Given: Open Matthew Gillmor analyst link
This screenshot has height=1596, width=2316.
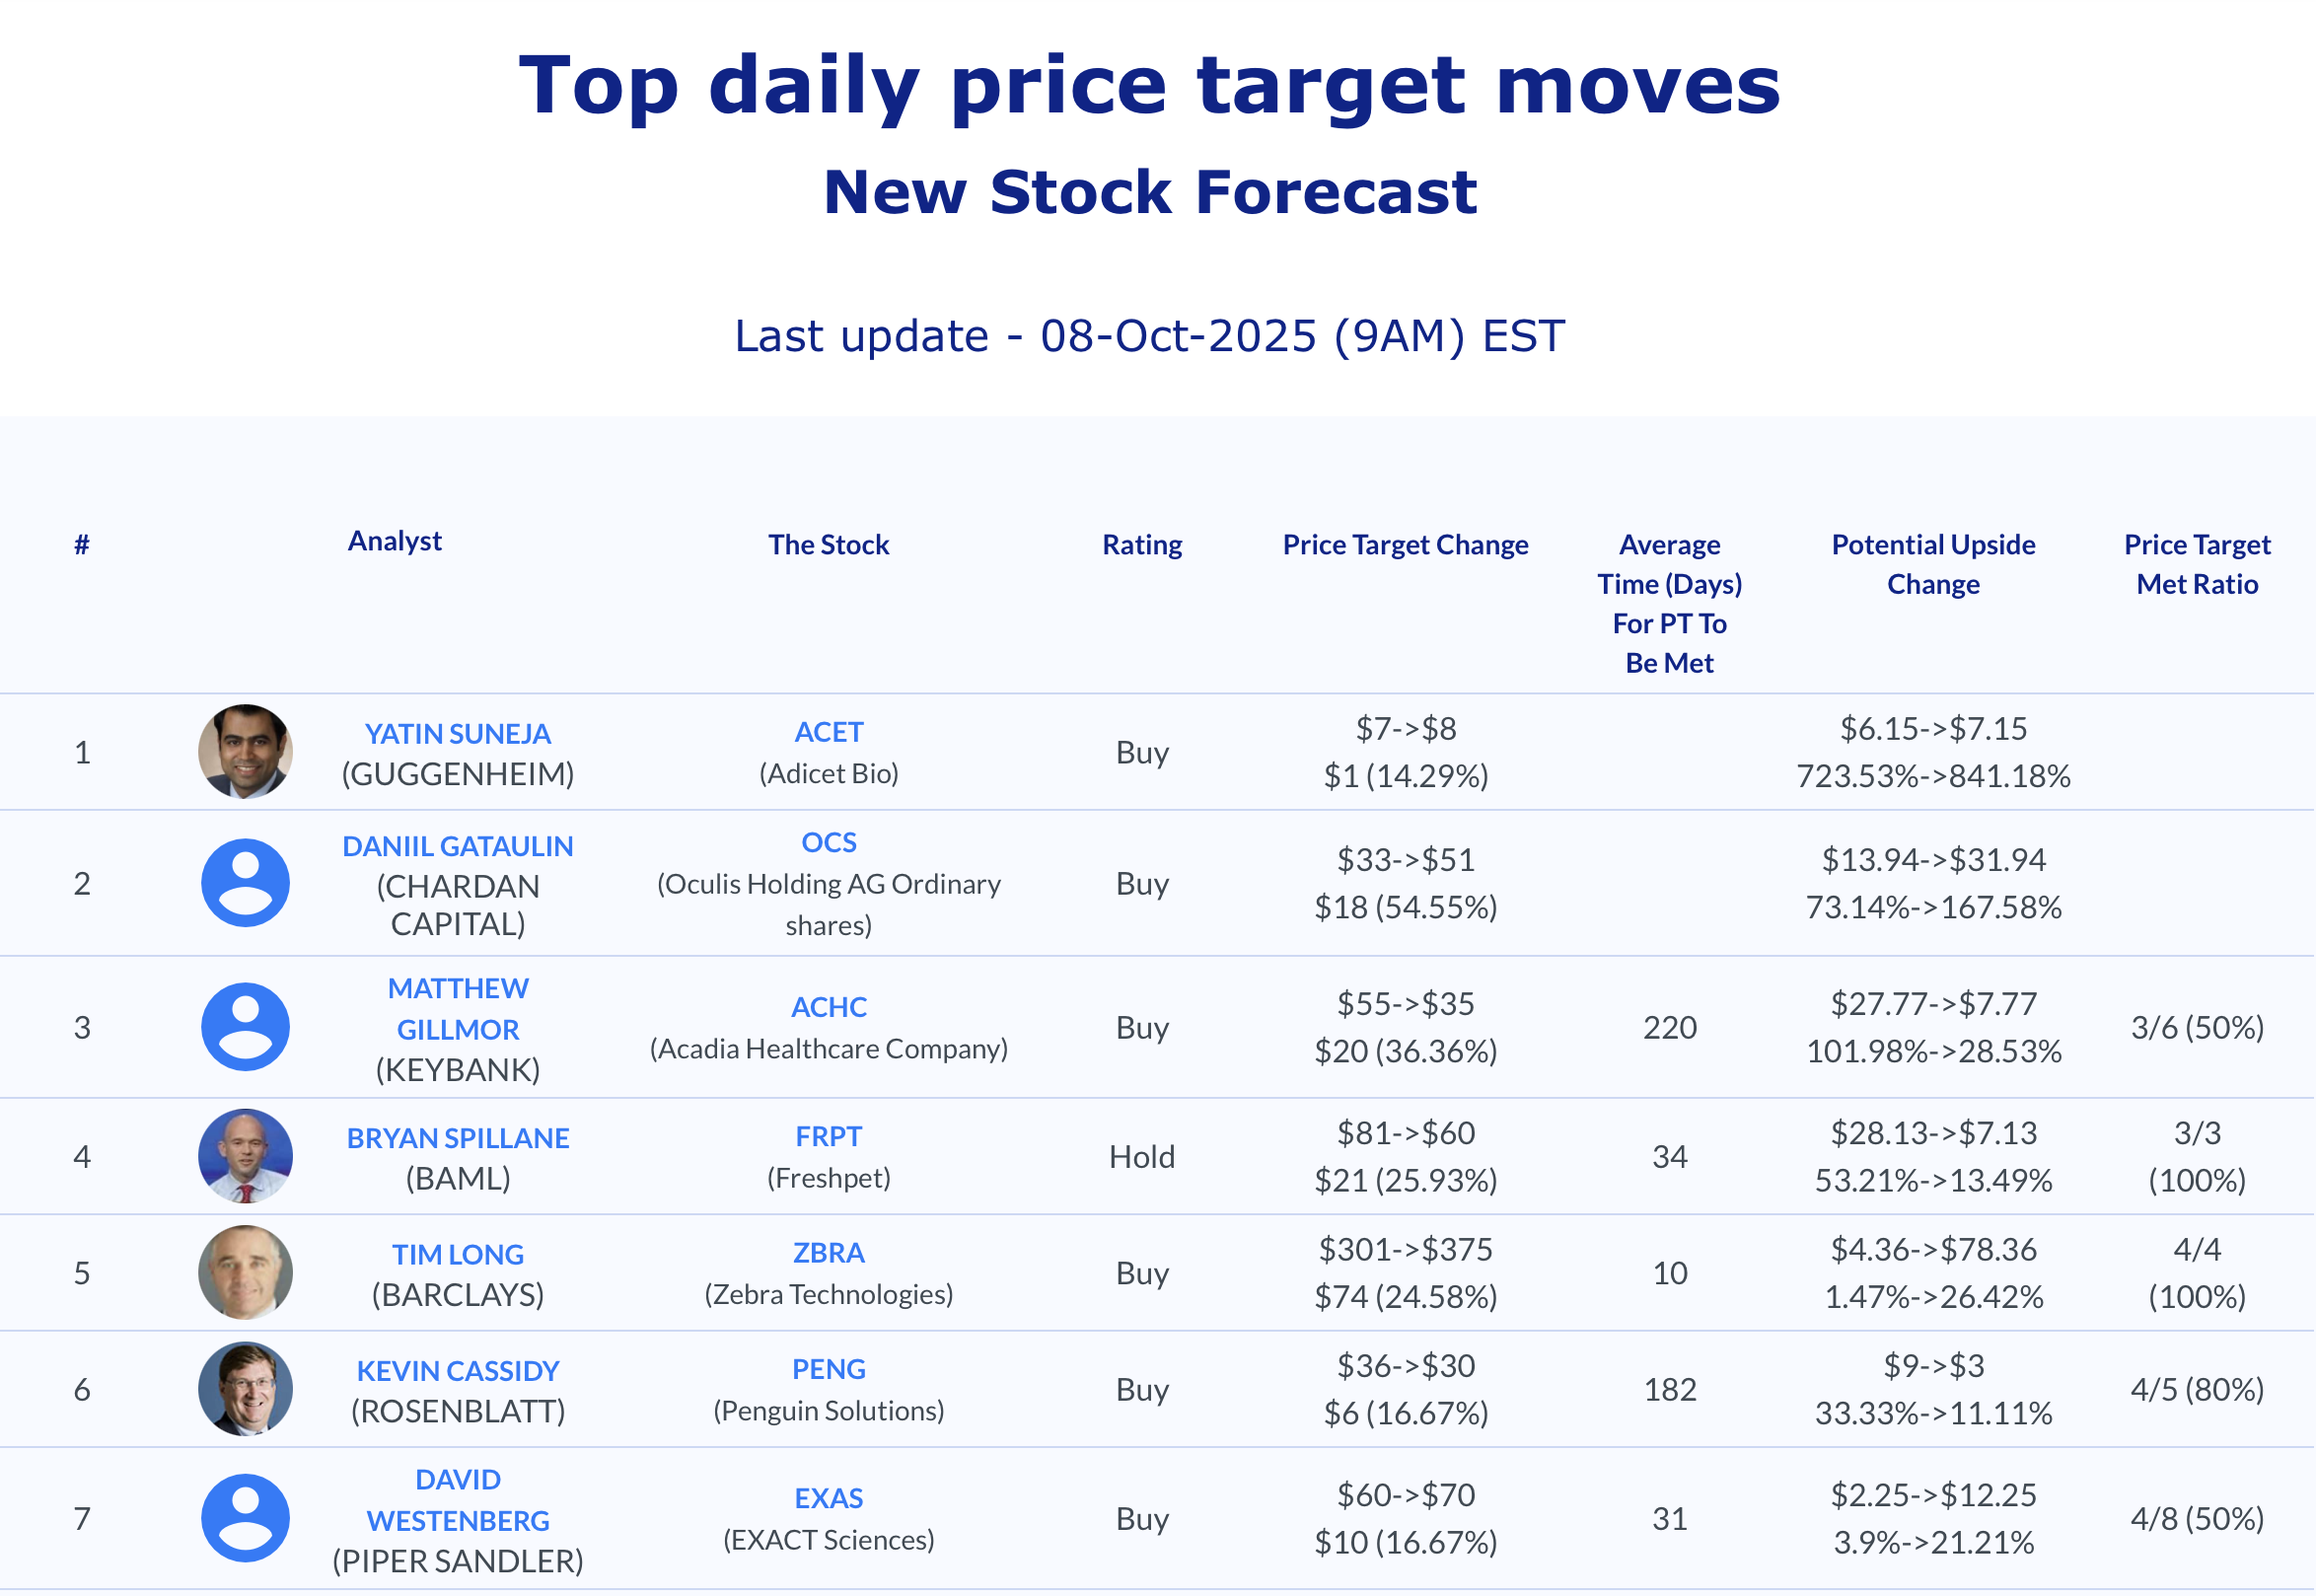Looking at the screenshot, I should tap(457, 1008).
